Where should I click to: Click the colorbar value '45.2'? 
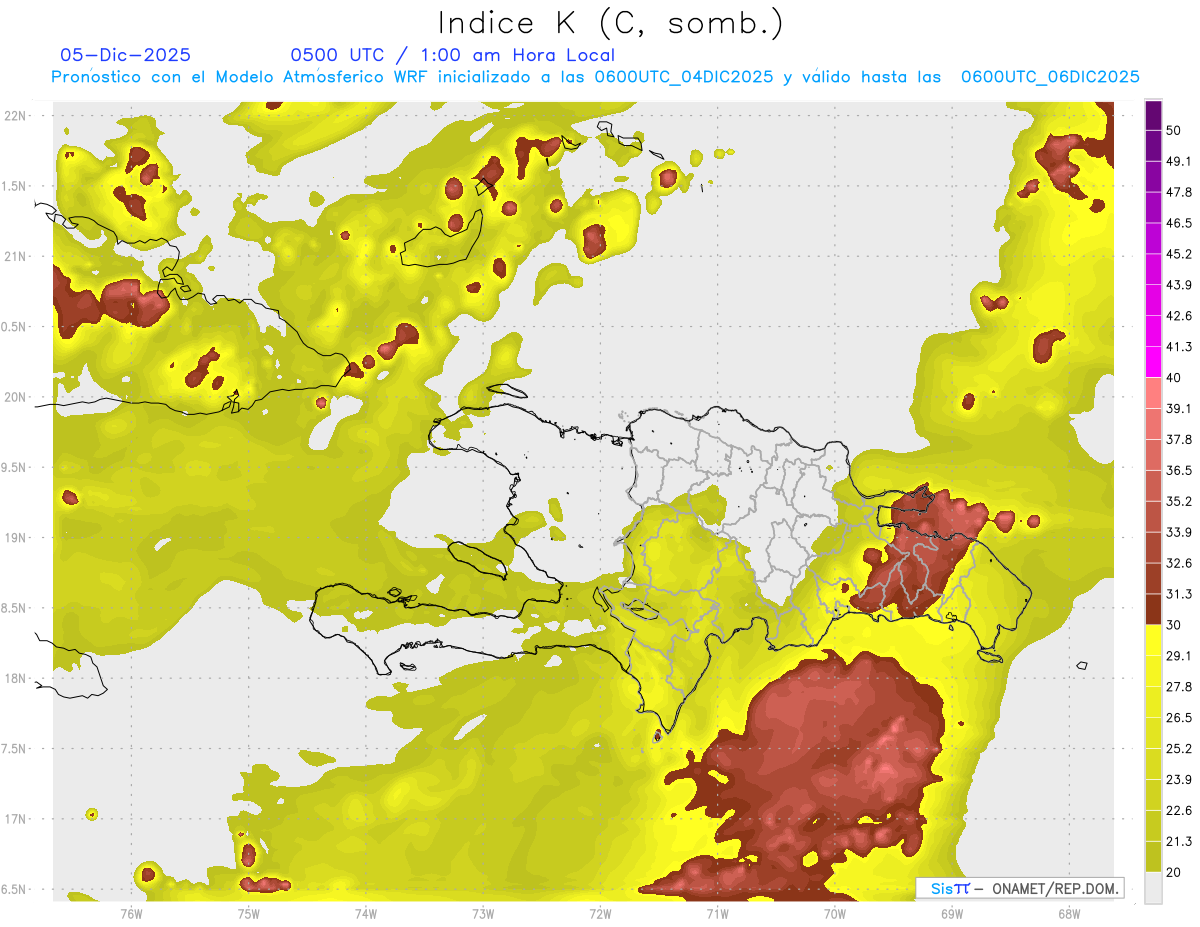(x=1179, y=254)
